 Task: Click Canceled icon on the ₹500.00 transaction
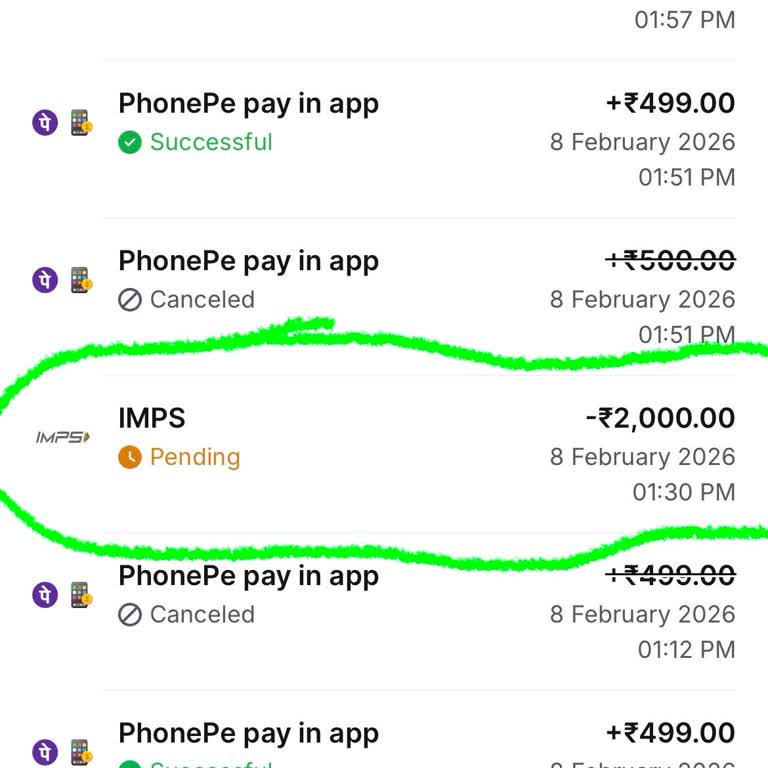point(130,300)
